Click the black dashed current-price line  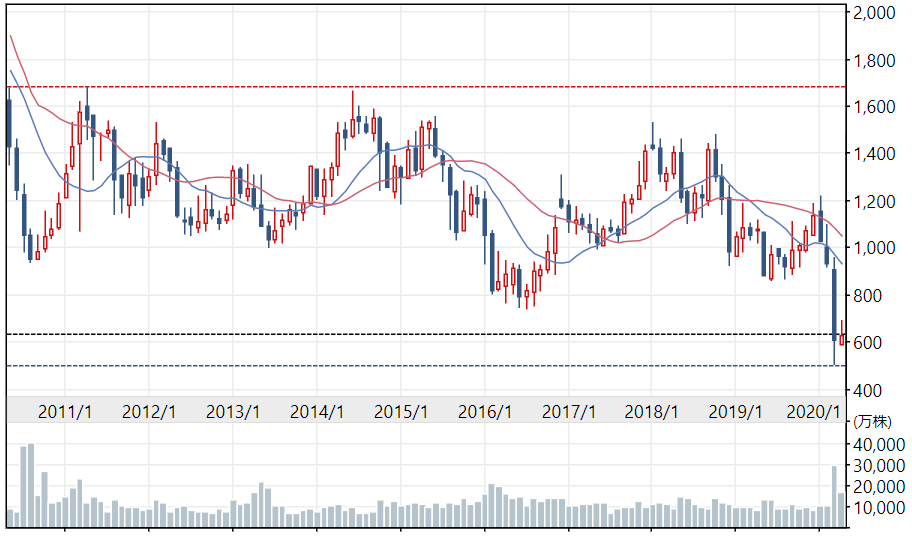[426, 335]
